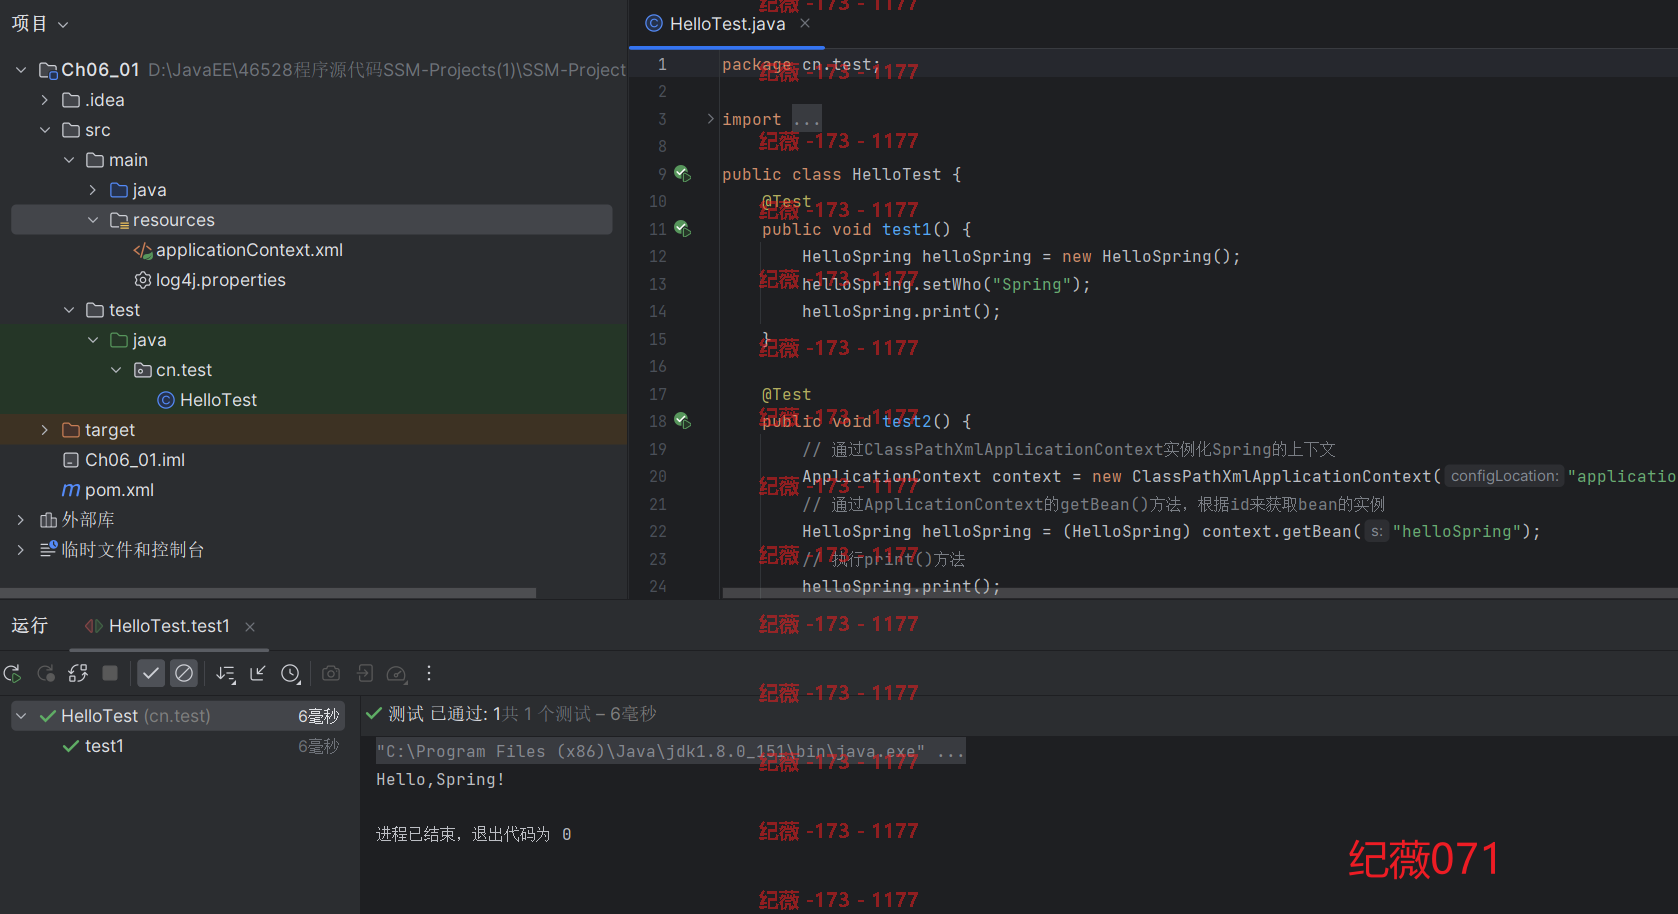Click the HelloTest class name in code

[897, 174]
